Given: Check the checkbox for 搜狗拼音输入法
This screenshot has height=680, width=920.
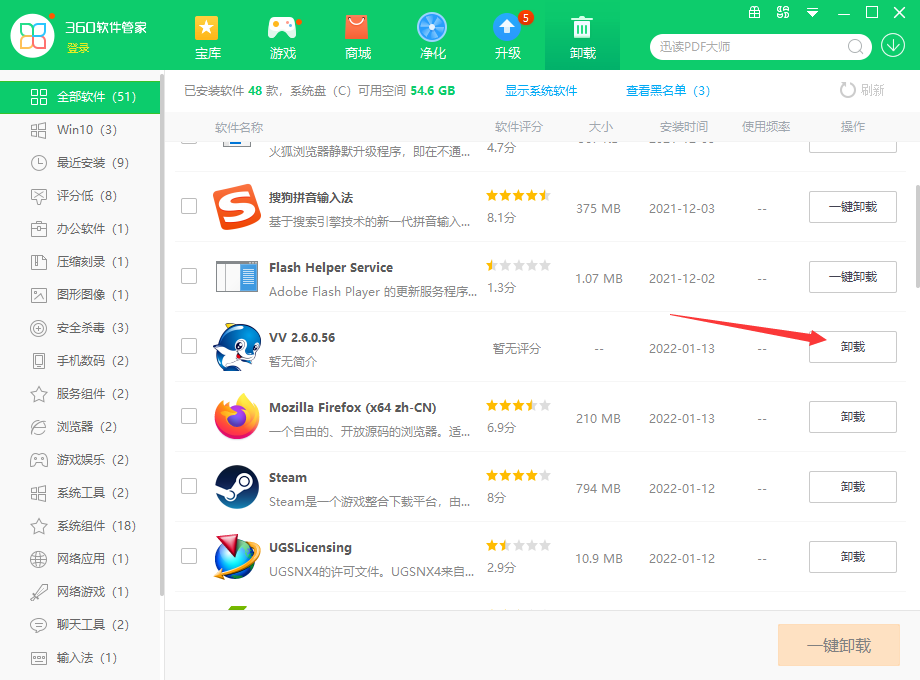Looking at the screenshot, I should pos(189,207).
